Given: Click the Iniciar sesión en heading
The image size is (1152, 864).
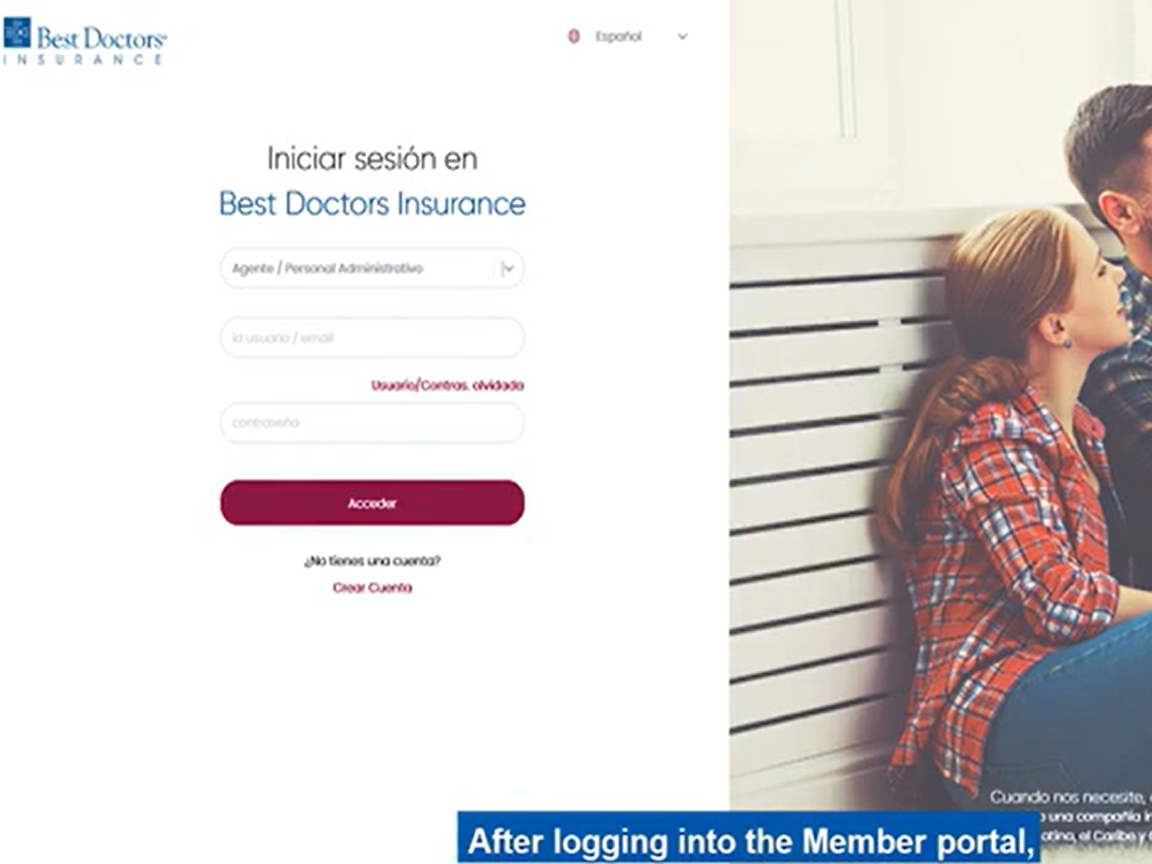Looking at the screenshot, I should click(x=372, y=159).
